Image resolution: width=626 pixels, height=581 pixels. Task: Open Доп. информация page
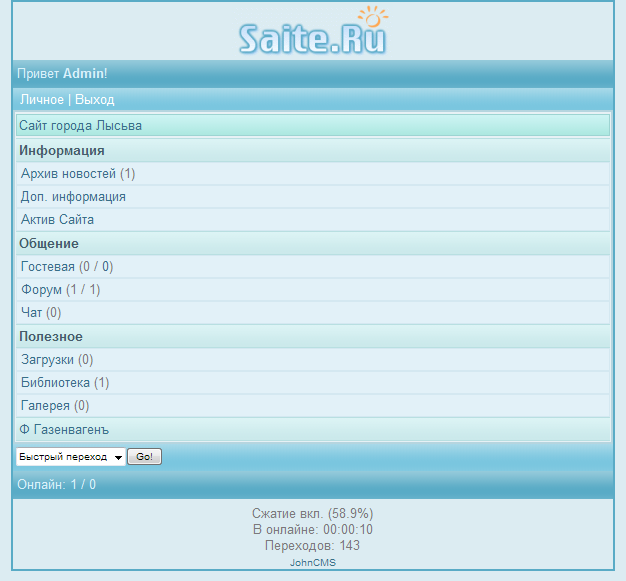coord(73,197)
